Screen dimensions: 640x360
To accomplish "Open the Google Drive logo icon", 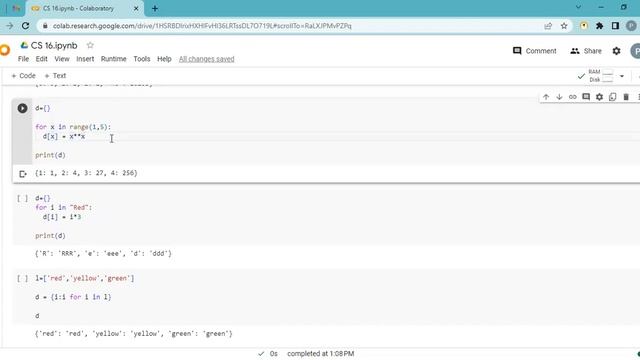I will [24, 45].
